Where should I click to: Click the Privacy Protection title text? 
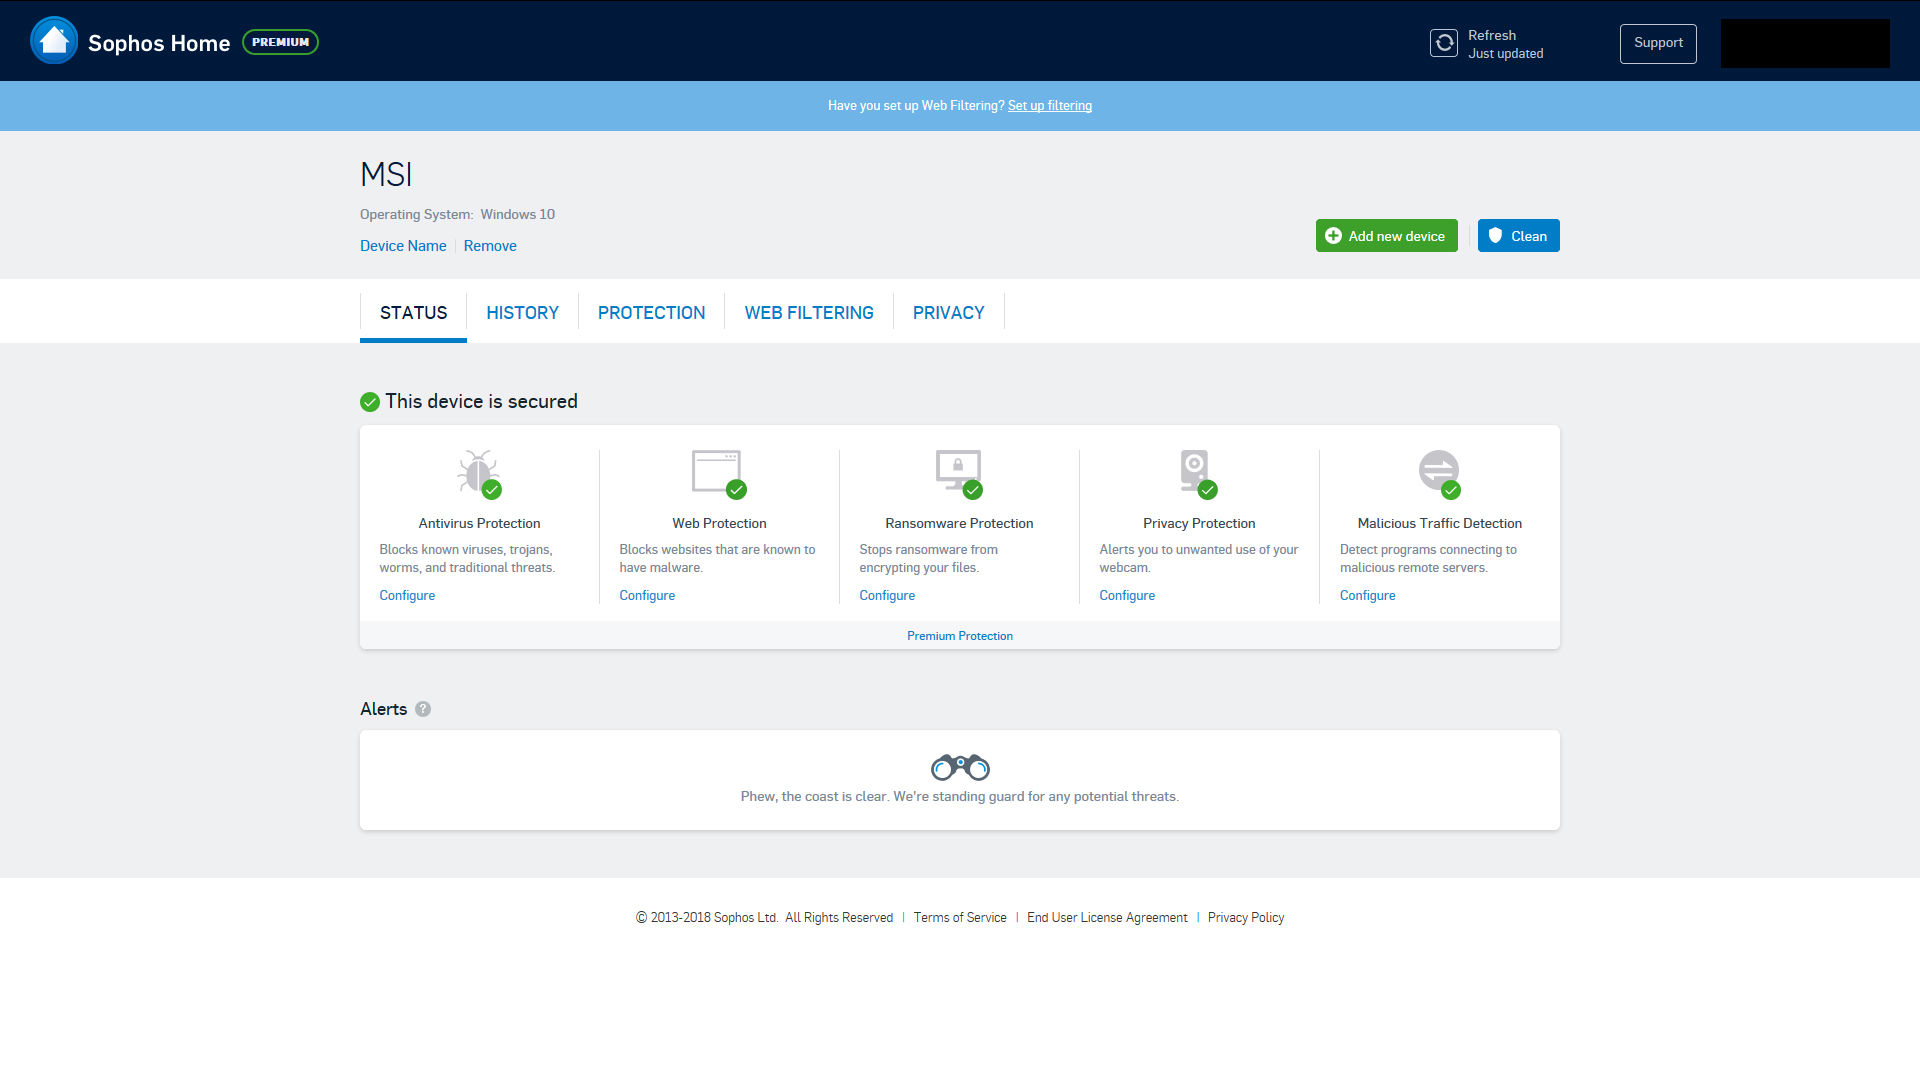1199,523
